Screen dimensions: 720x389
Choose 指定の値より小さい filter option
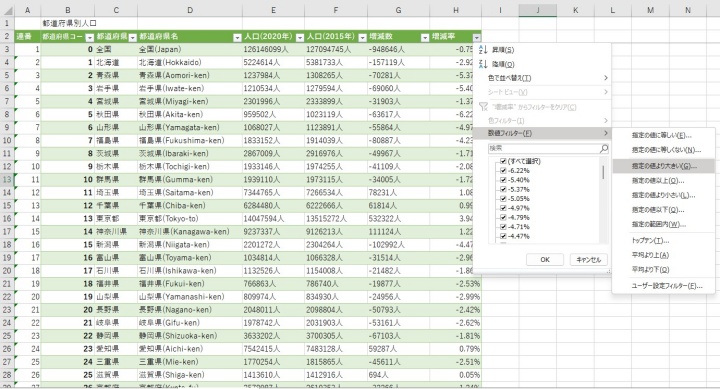(664, 195)
